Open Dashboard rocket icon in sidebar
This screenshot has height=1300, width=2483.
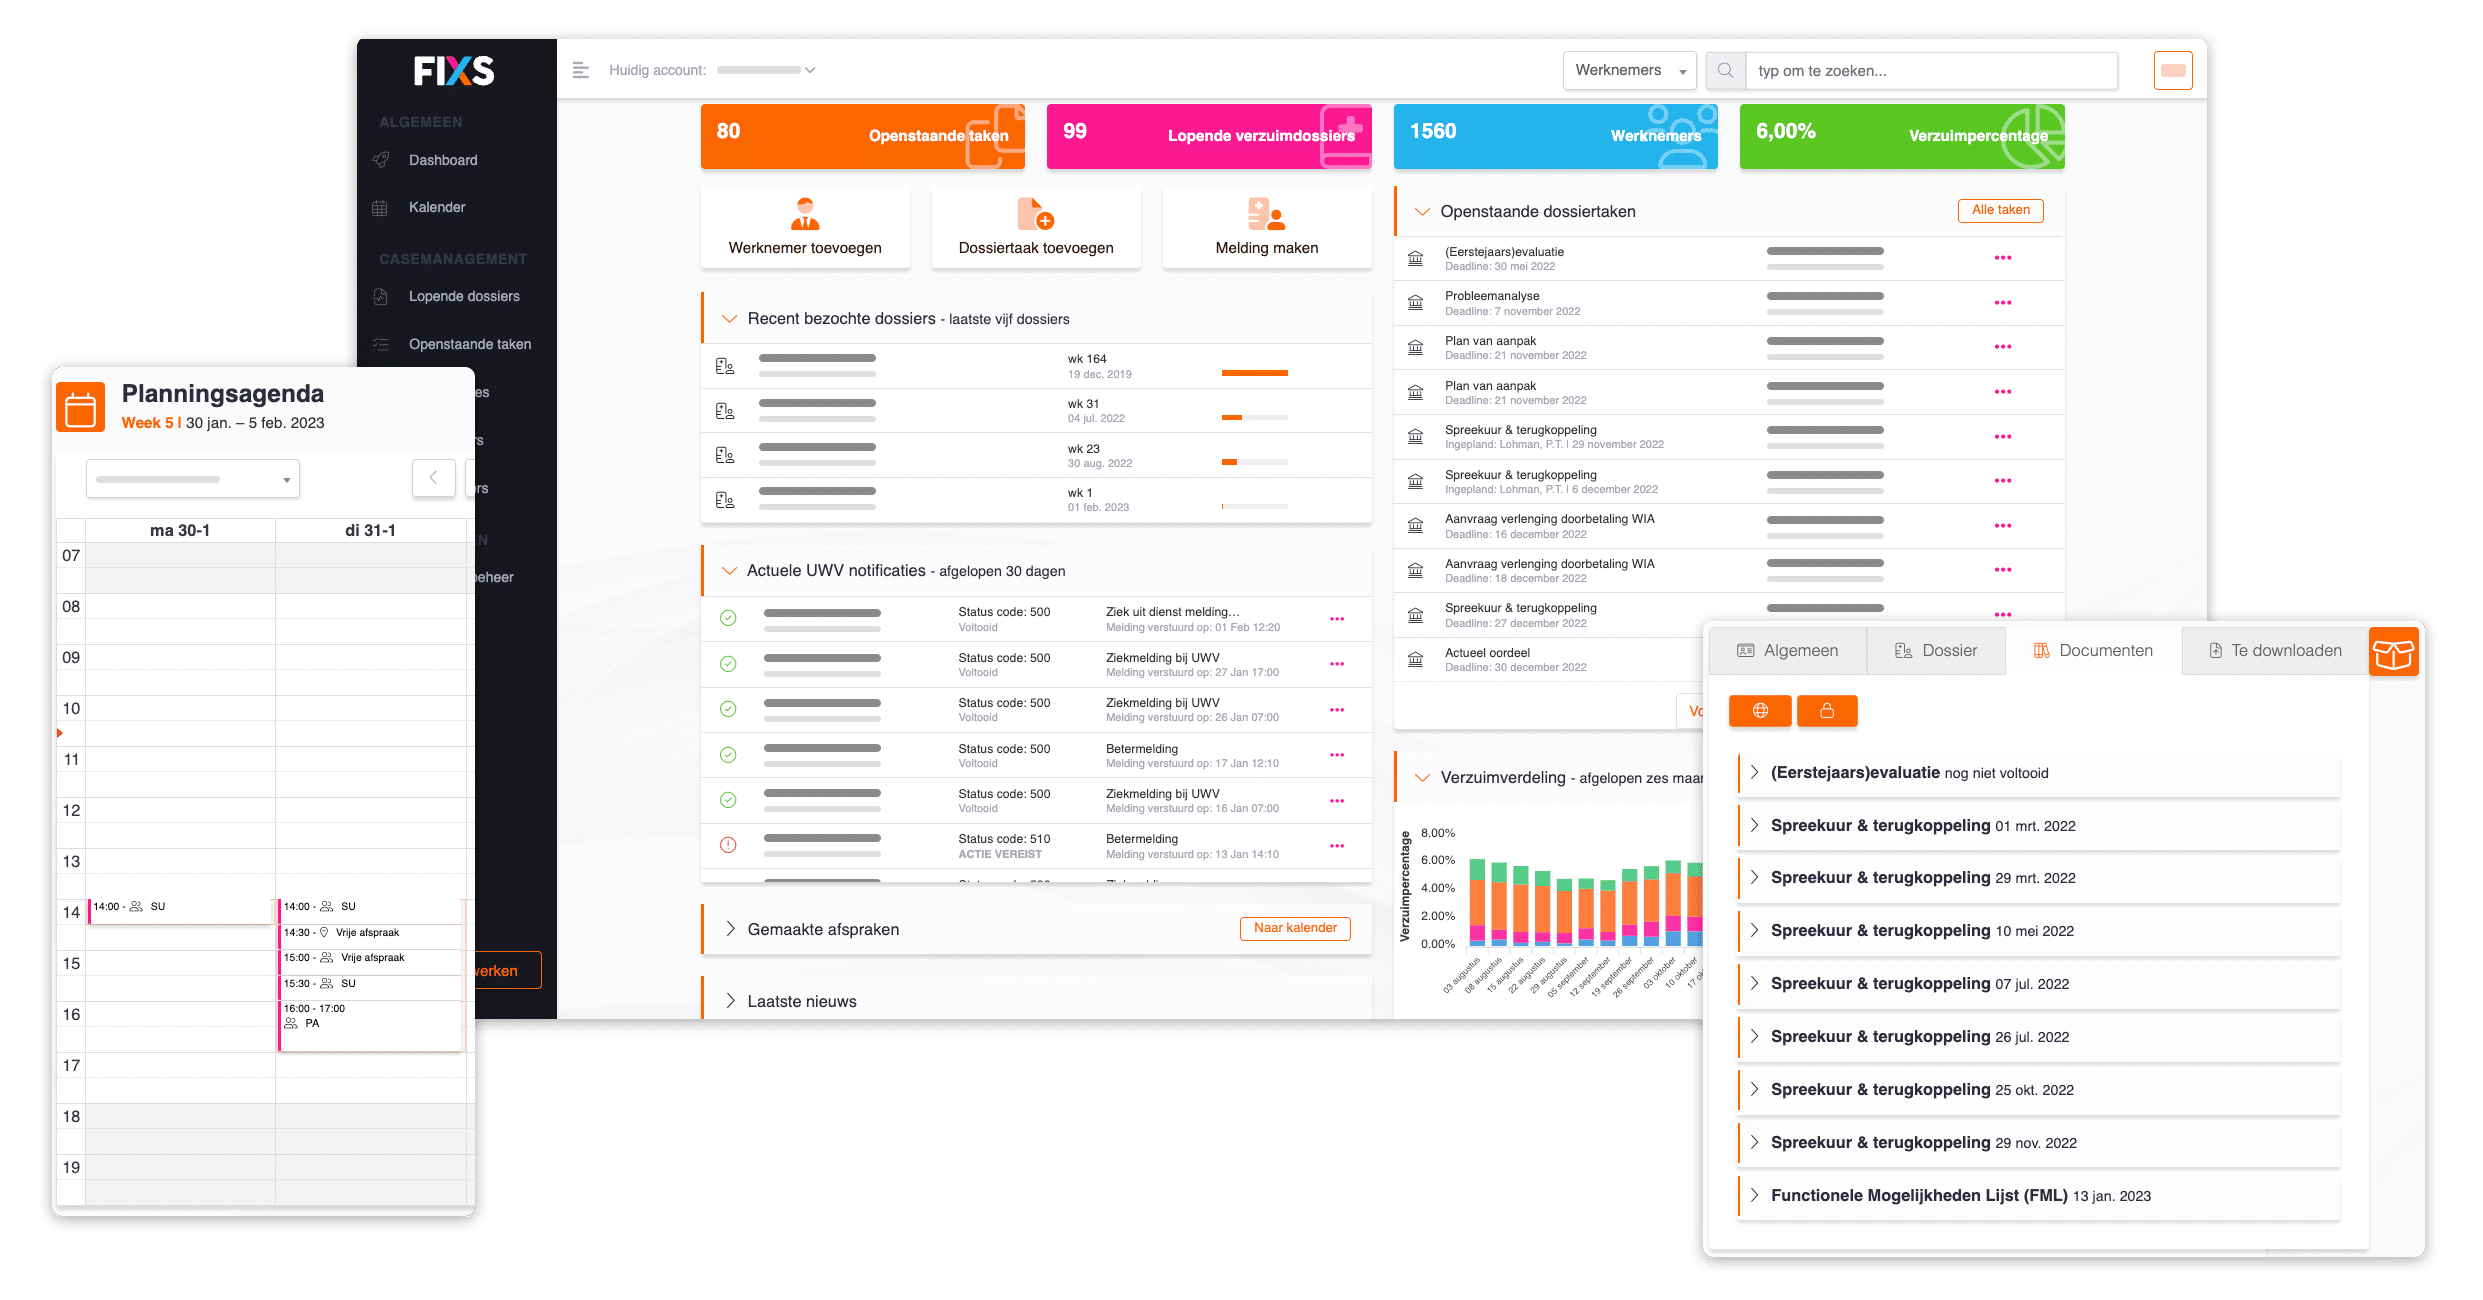[380, 160]
